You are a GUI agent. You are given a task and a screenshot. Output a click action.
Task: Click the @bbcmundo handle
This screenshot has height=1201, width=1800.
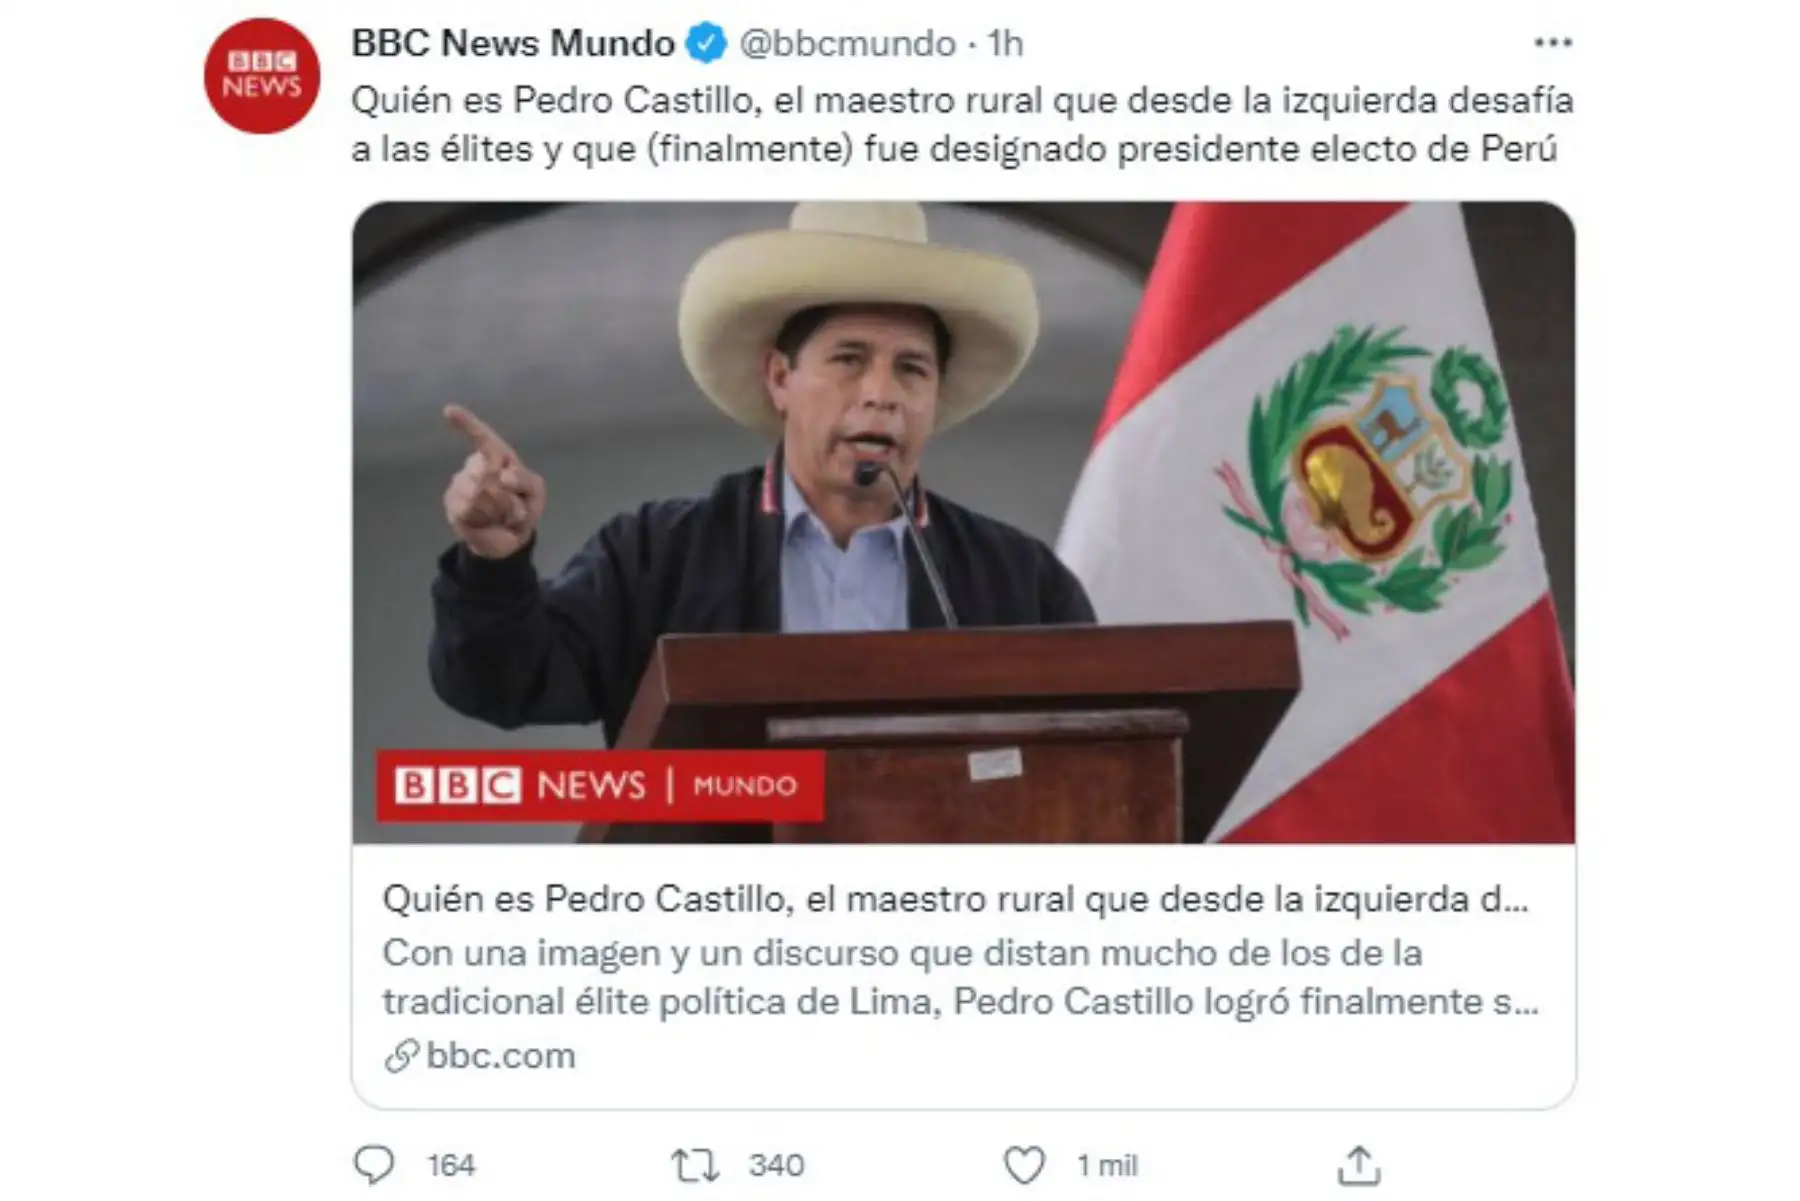tap(847, 43)
